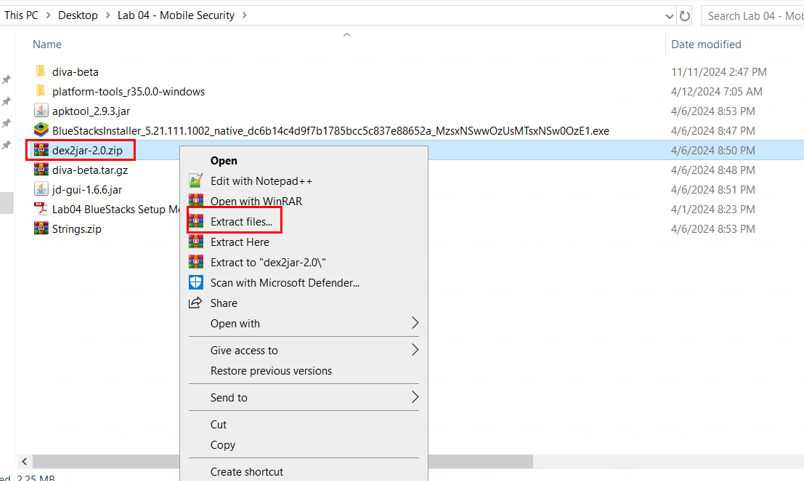Refresh the folder with the refresh icon

685,16
